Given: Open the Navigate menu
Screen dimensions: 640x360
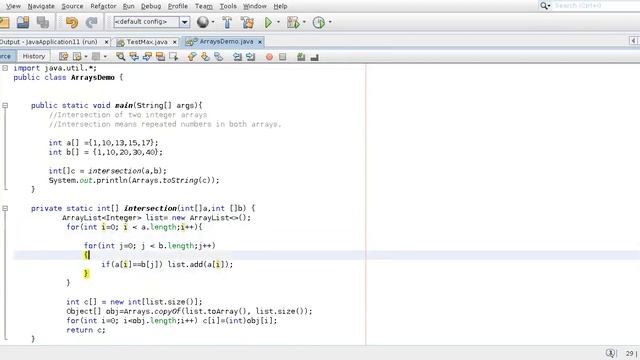Looking at the screenshot, I should point(41,6).
